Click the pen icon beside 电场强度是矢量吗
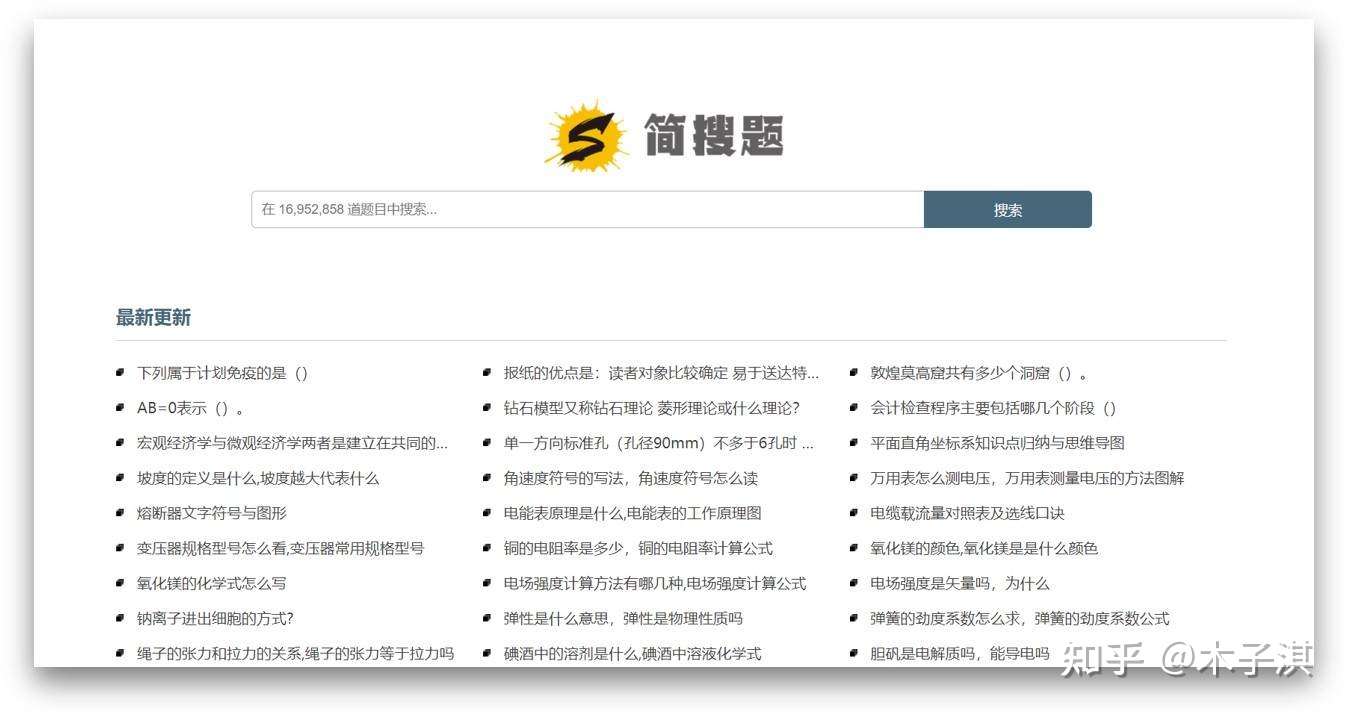This screenshot has width=1348, height=715. point(852,582)
